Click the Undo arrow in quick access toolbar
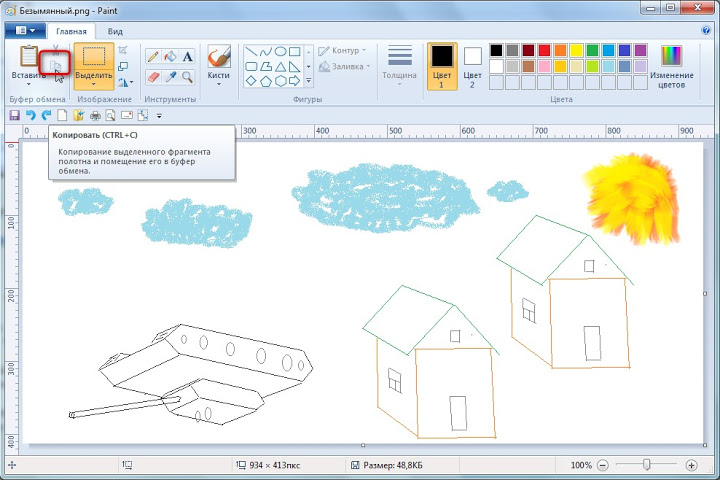Image resolution: width=720 pixels, height=480 pixels. [x=30, y=116]
